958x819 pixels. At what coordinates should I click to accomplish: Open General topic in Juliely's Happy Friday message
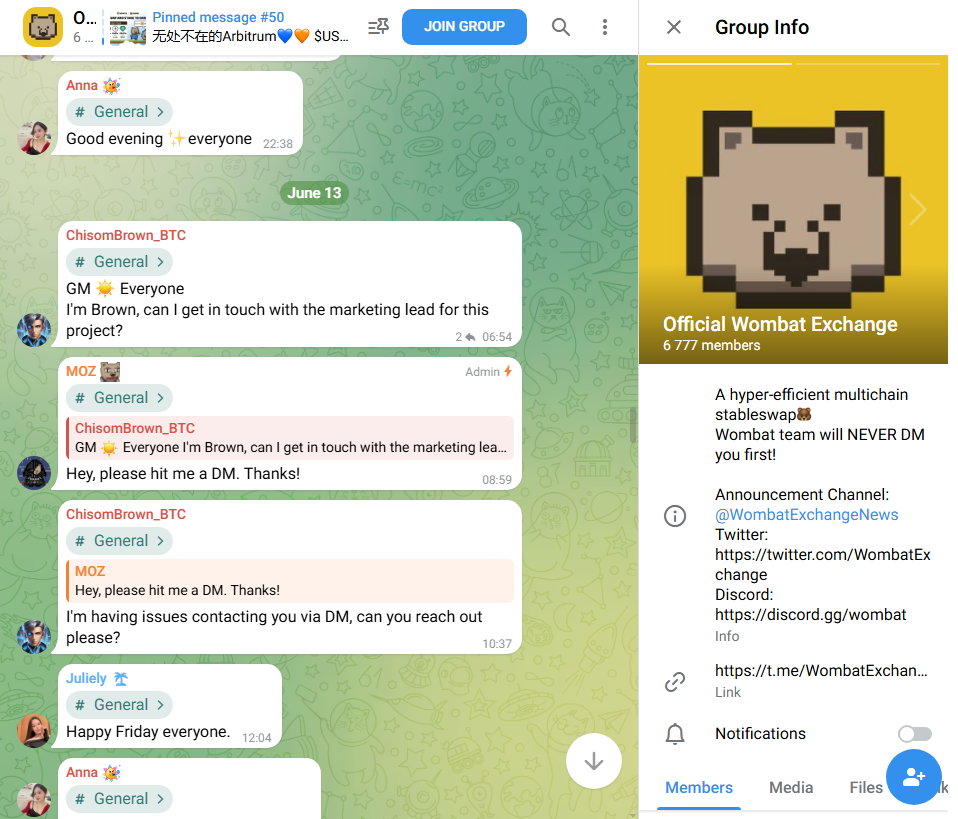pyautogui.click(x=119, y=705)
